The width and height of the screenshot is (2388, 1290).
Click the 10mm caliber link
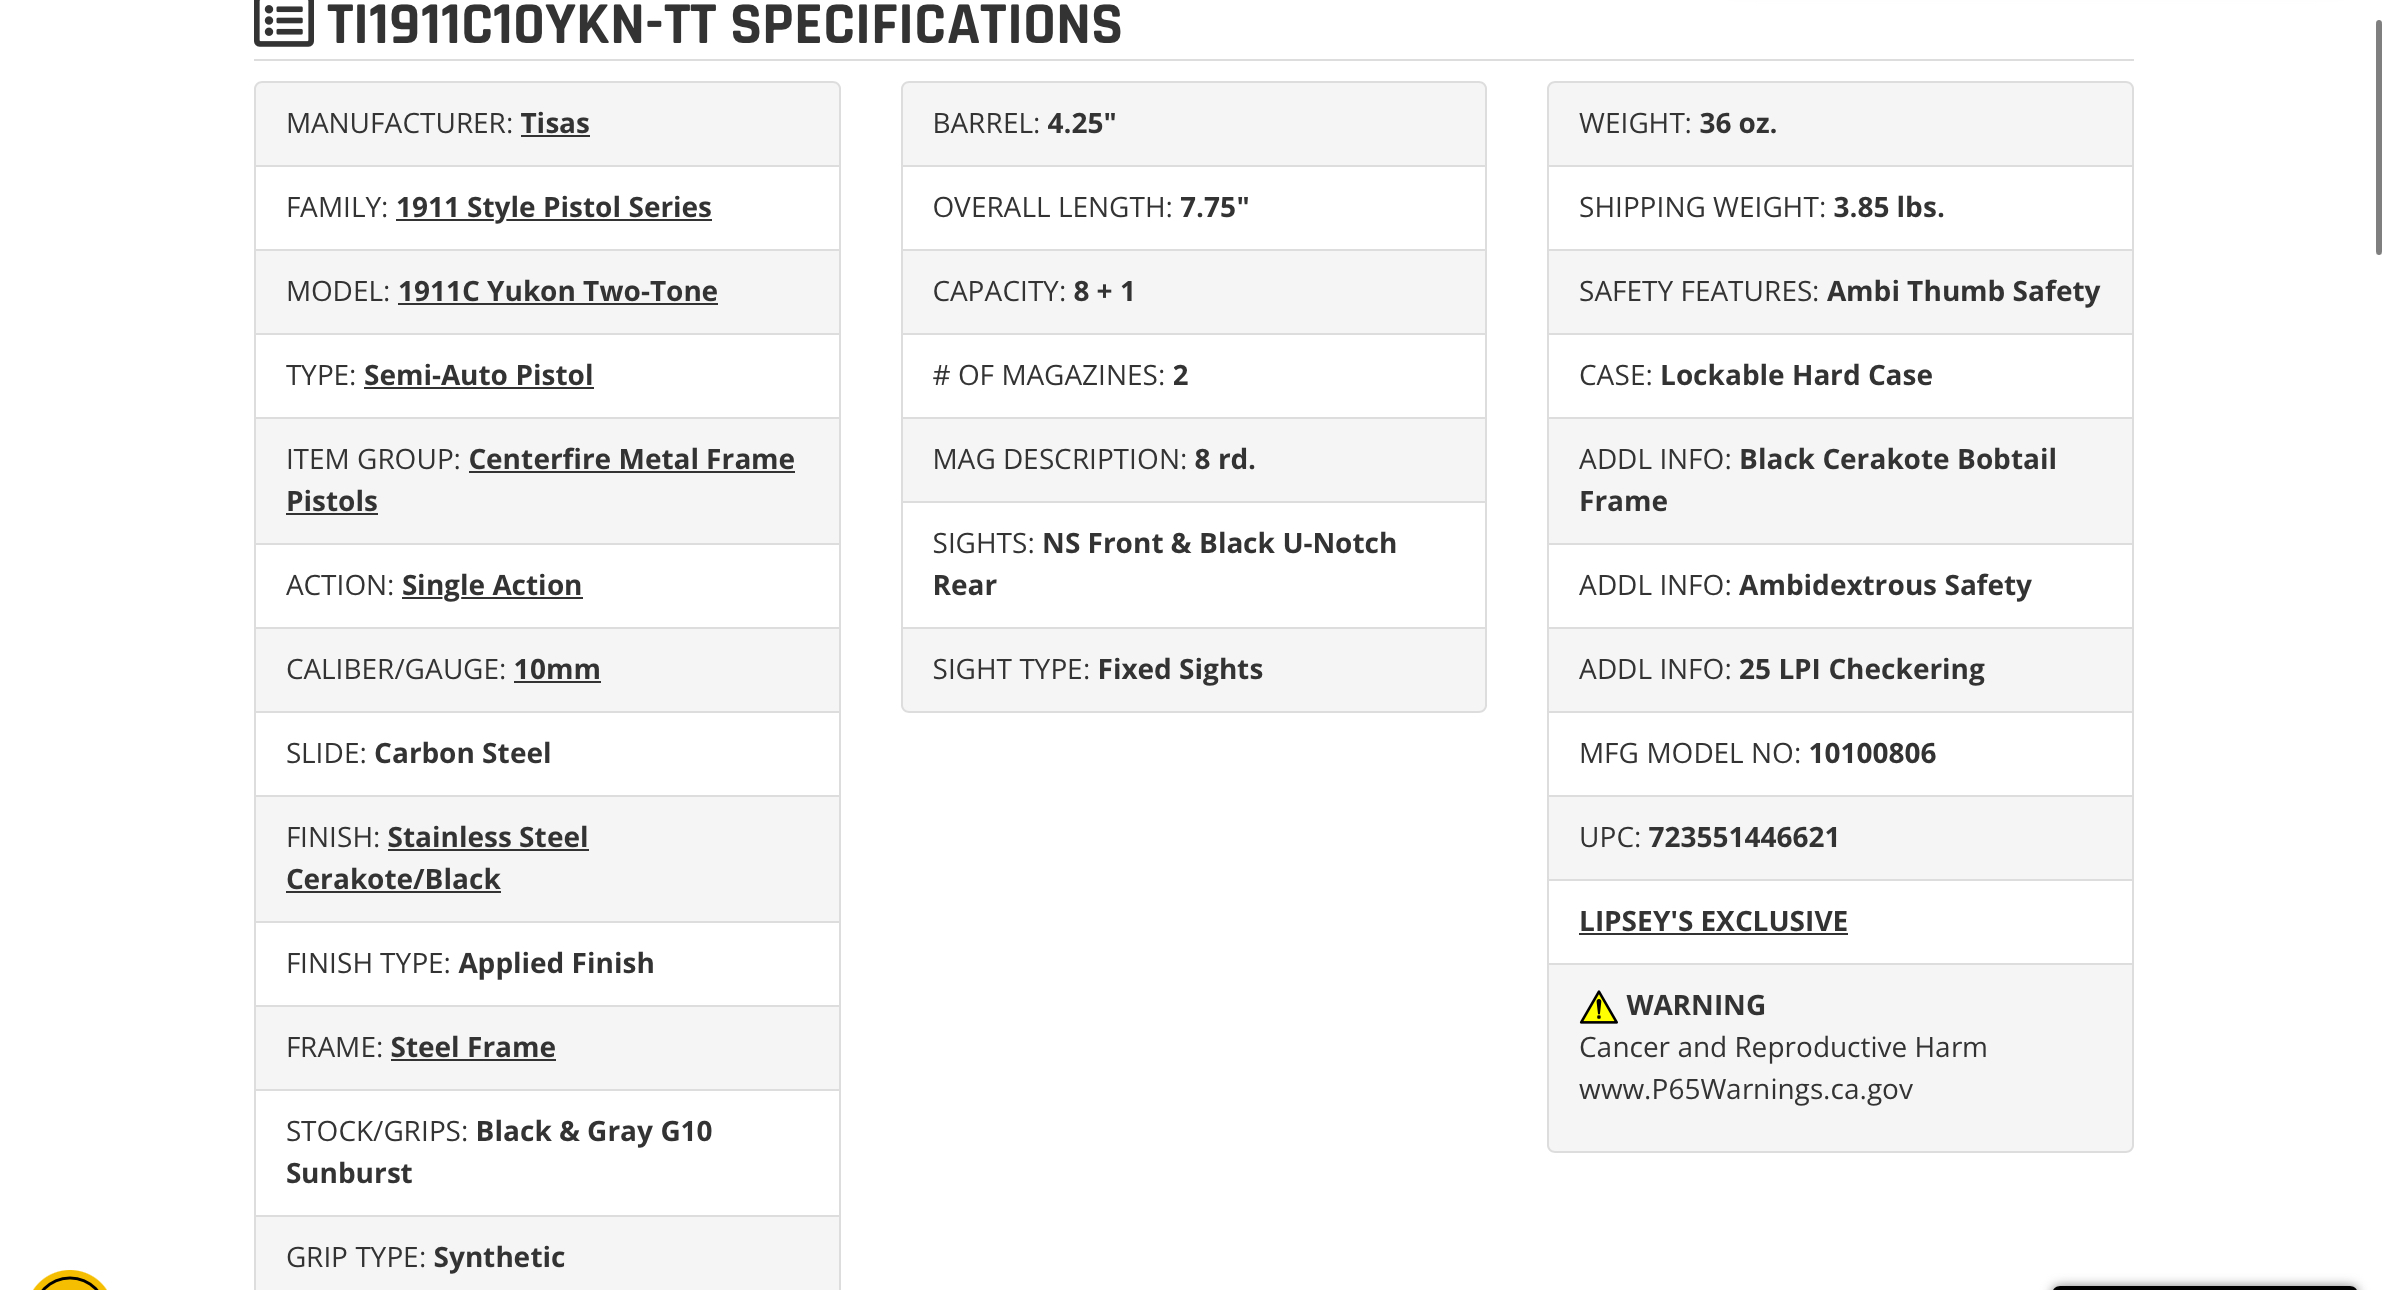pyautogui.click(x=557, y=669)
